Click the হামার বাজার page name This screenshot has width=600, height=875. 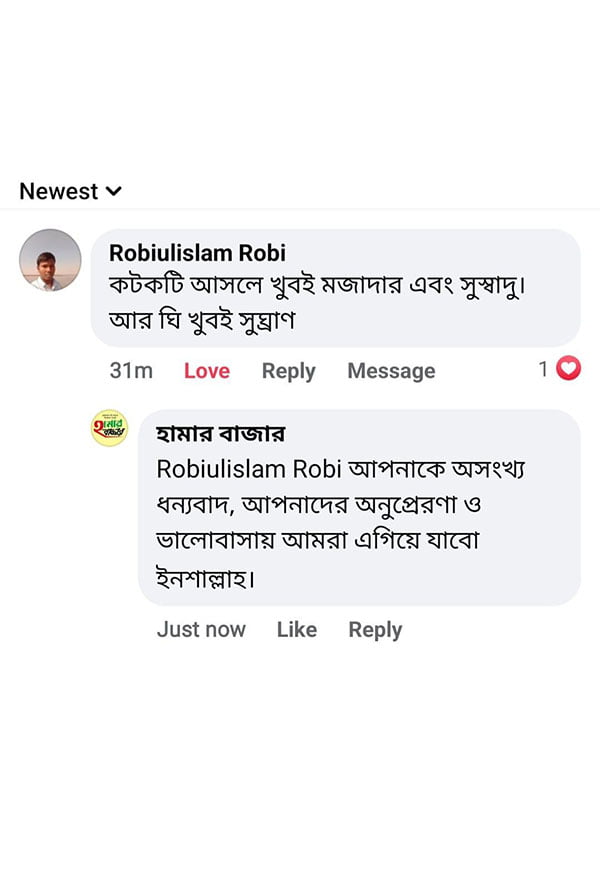point(220,433)
